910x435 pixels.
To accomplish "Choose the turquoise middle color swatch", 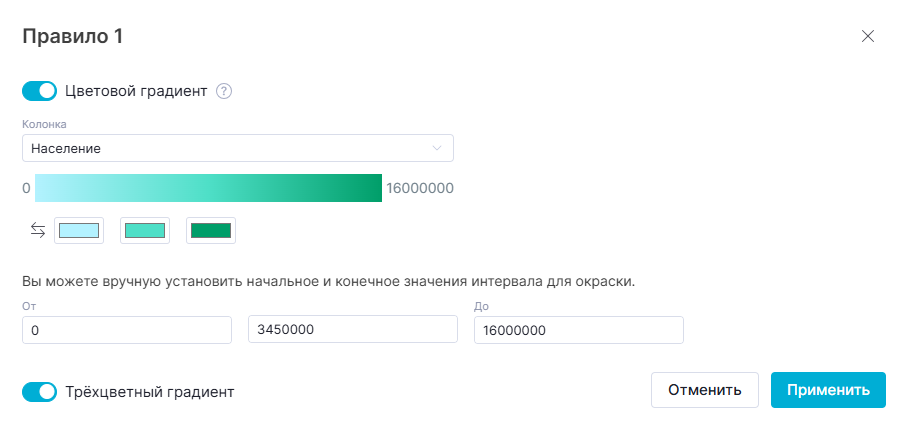I will 145,231.
